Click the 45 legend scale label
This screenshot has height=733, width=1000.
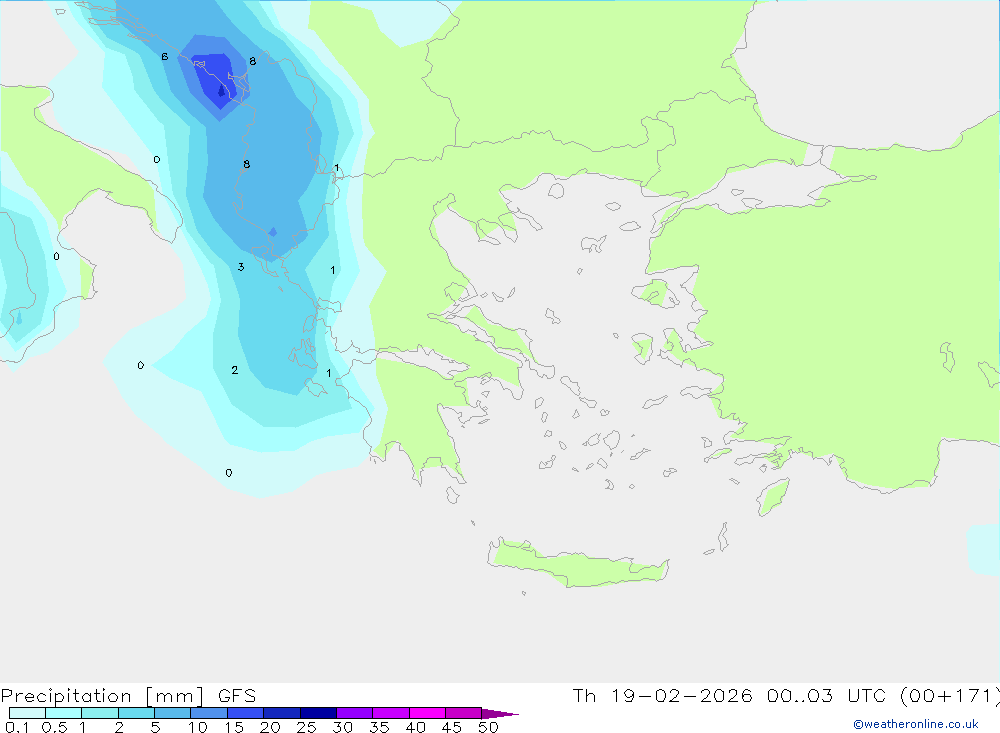(x=452, y=727)
